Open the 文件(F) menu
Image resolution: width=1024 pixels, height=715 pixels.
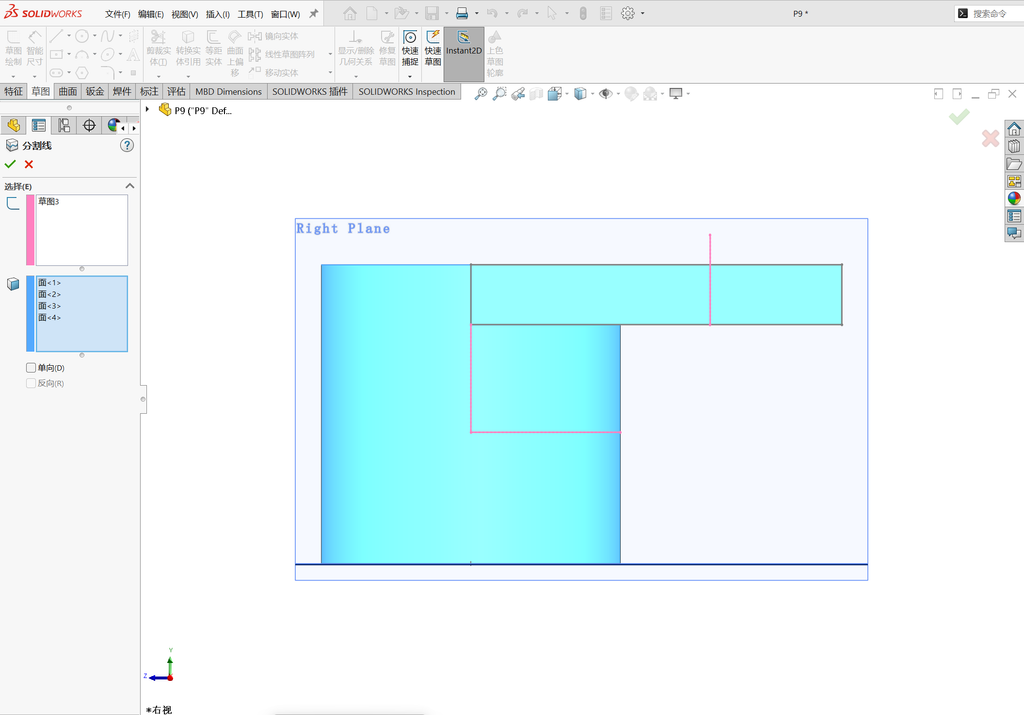[x=118, y=14]
